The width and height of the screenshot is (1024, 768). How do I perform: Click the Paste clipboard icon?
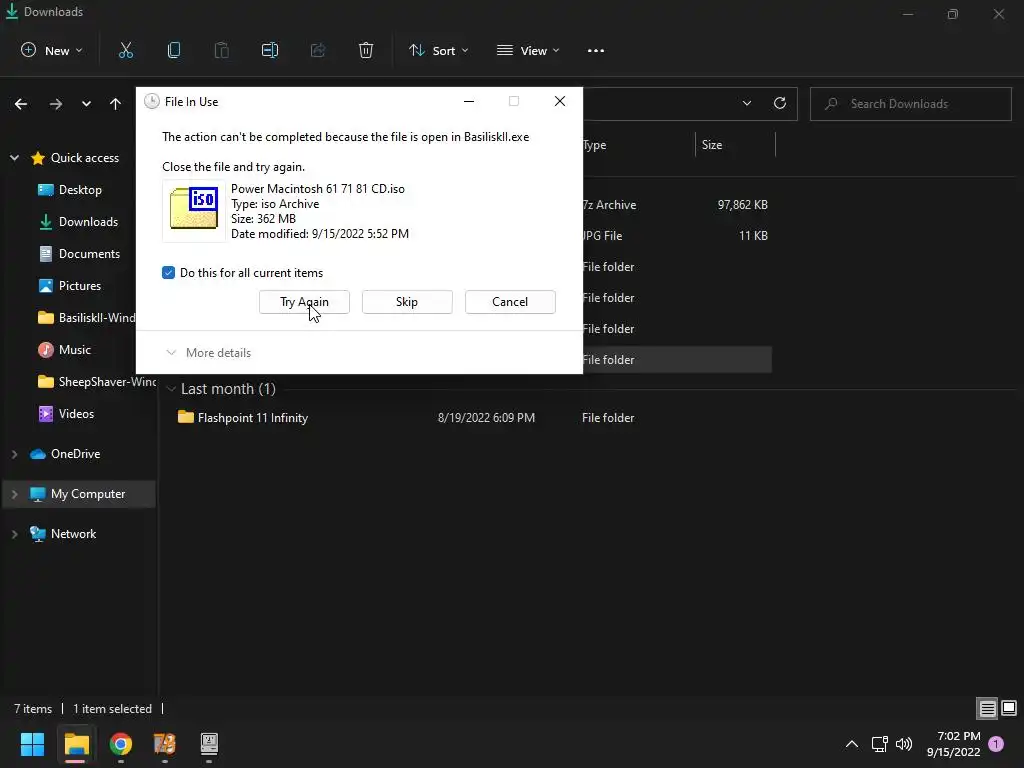point(221,50)
